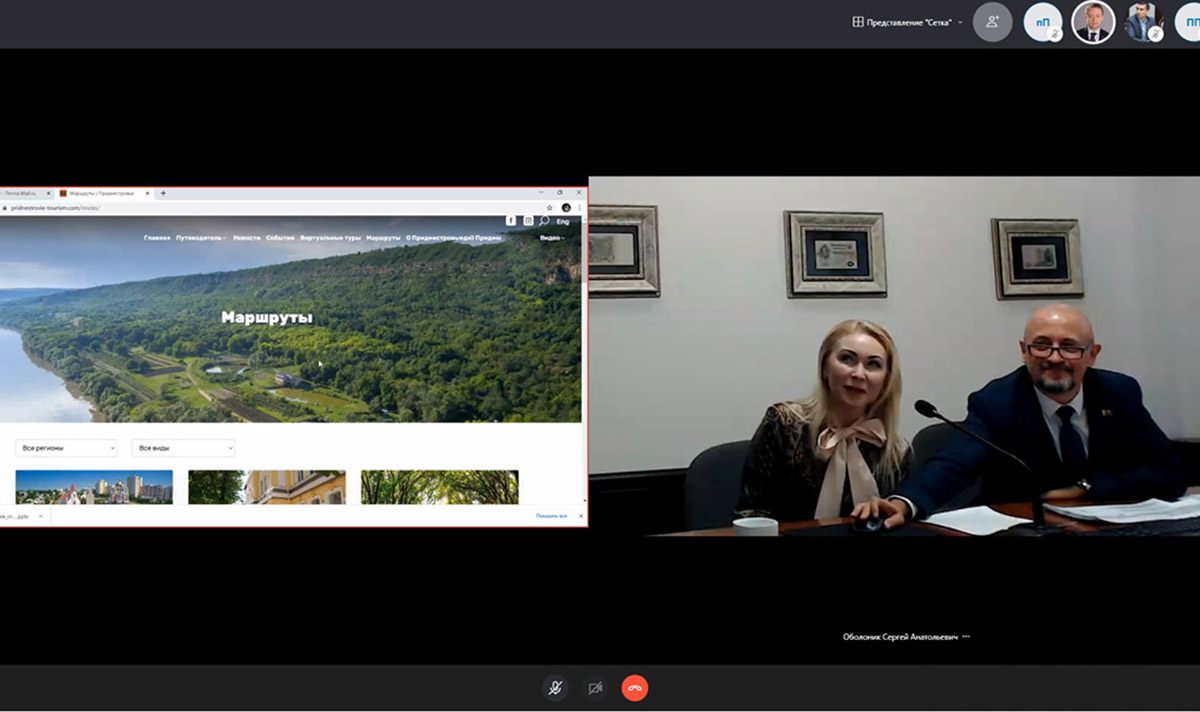1200x712 pixels.
Task: Click the Показать все downloads link
Action: pyautogui.click(x=551, y=516)
